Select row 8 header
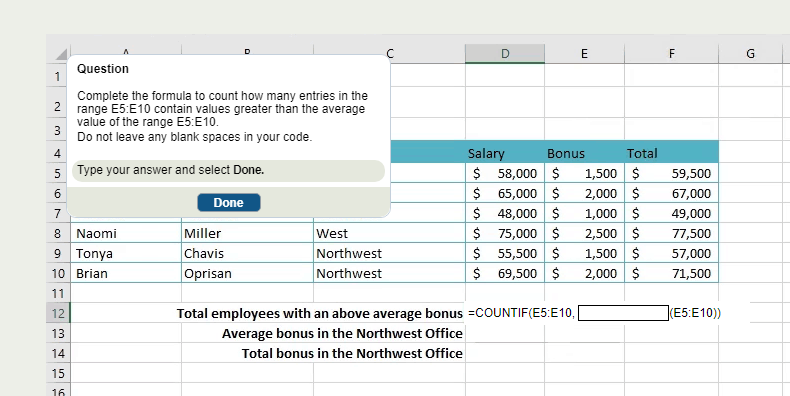 coord(58,233)
